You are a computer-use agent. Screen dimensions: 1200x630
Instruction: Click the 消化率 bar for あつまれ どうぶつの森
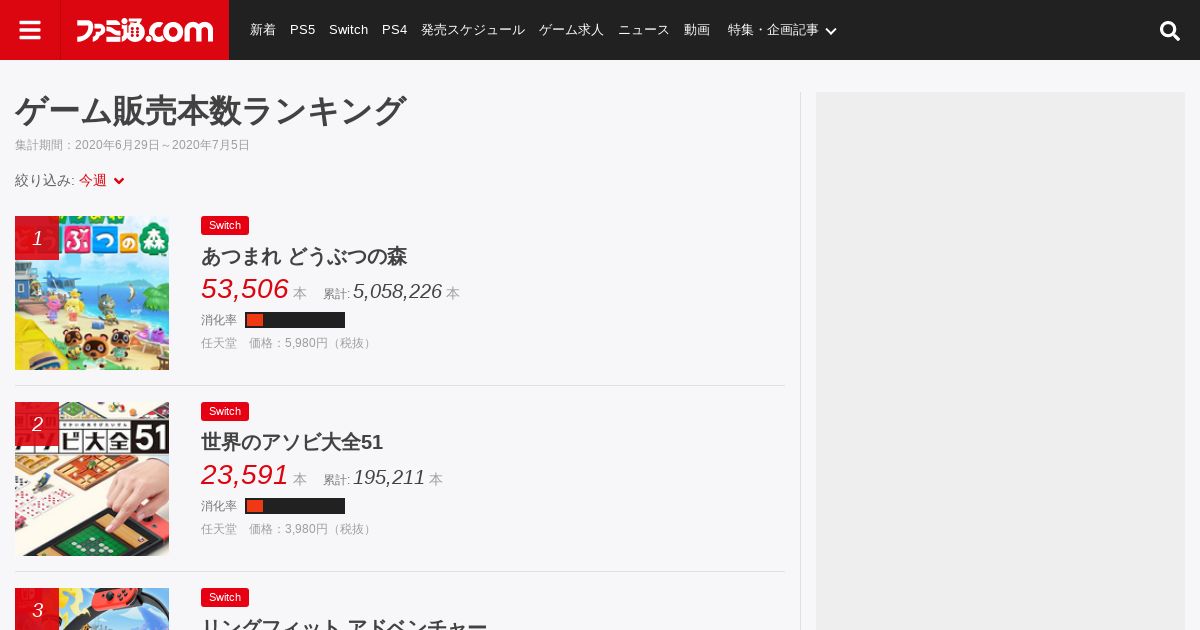click(x=295, y=320)
